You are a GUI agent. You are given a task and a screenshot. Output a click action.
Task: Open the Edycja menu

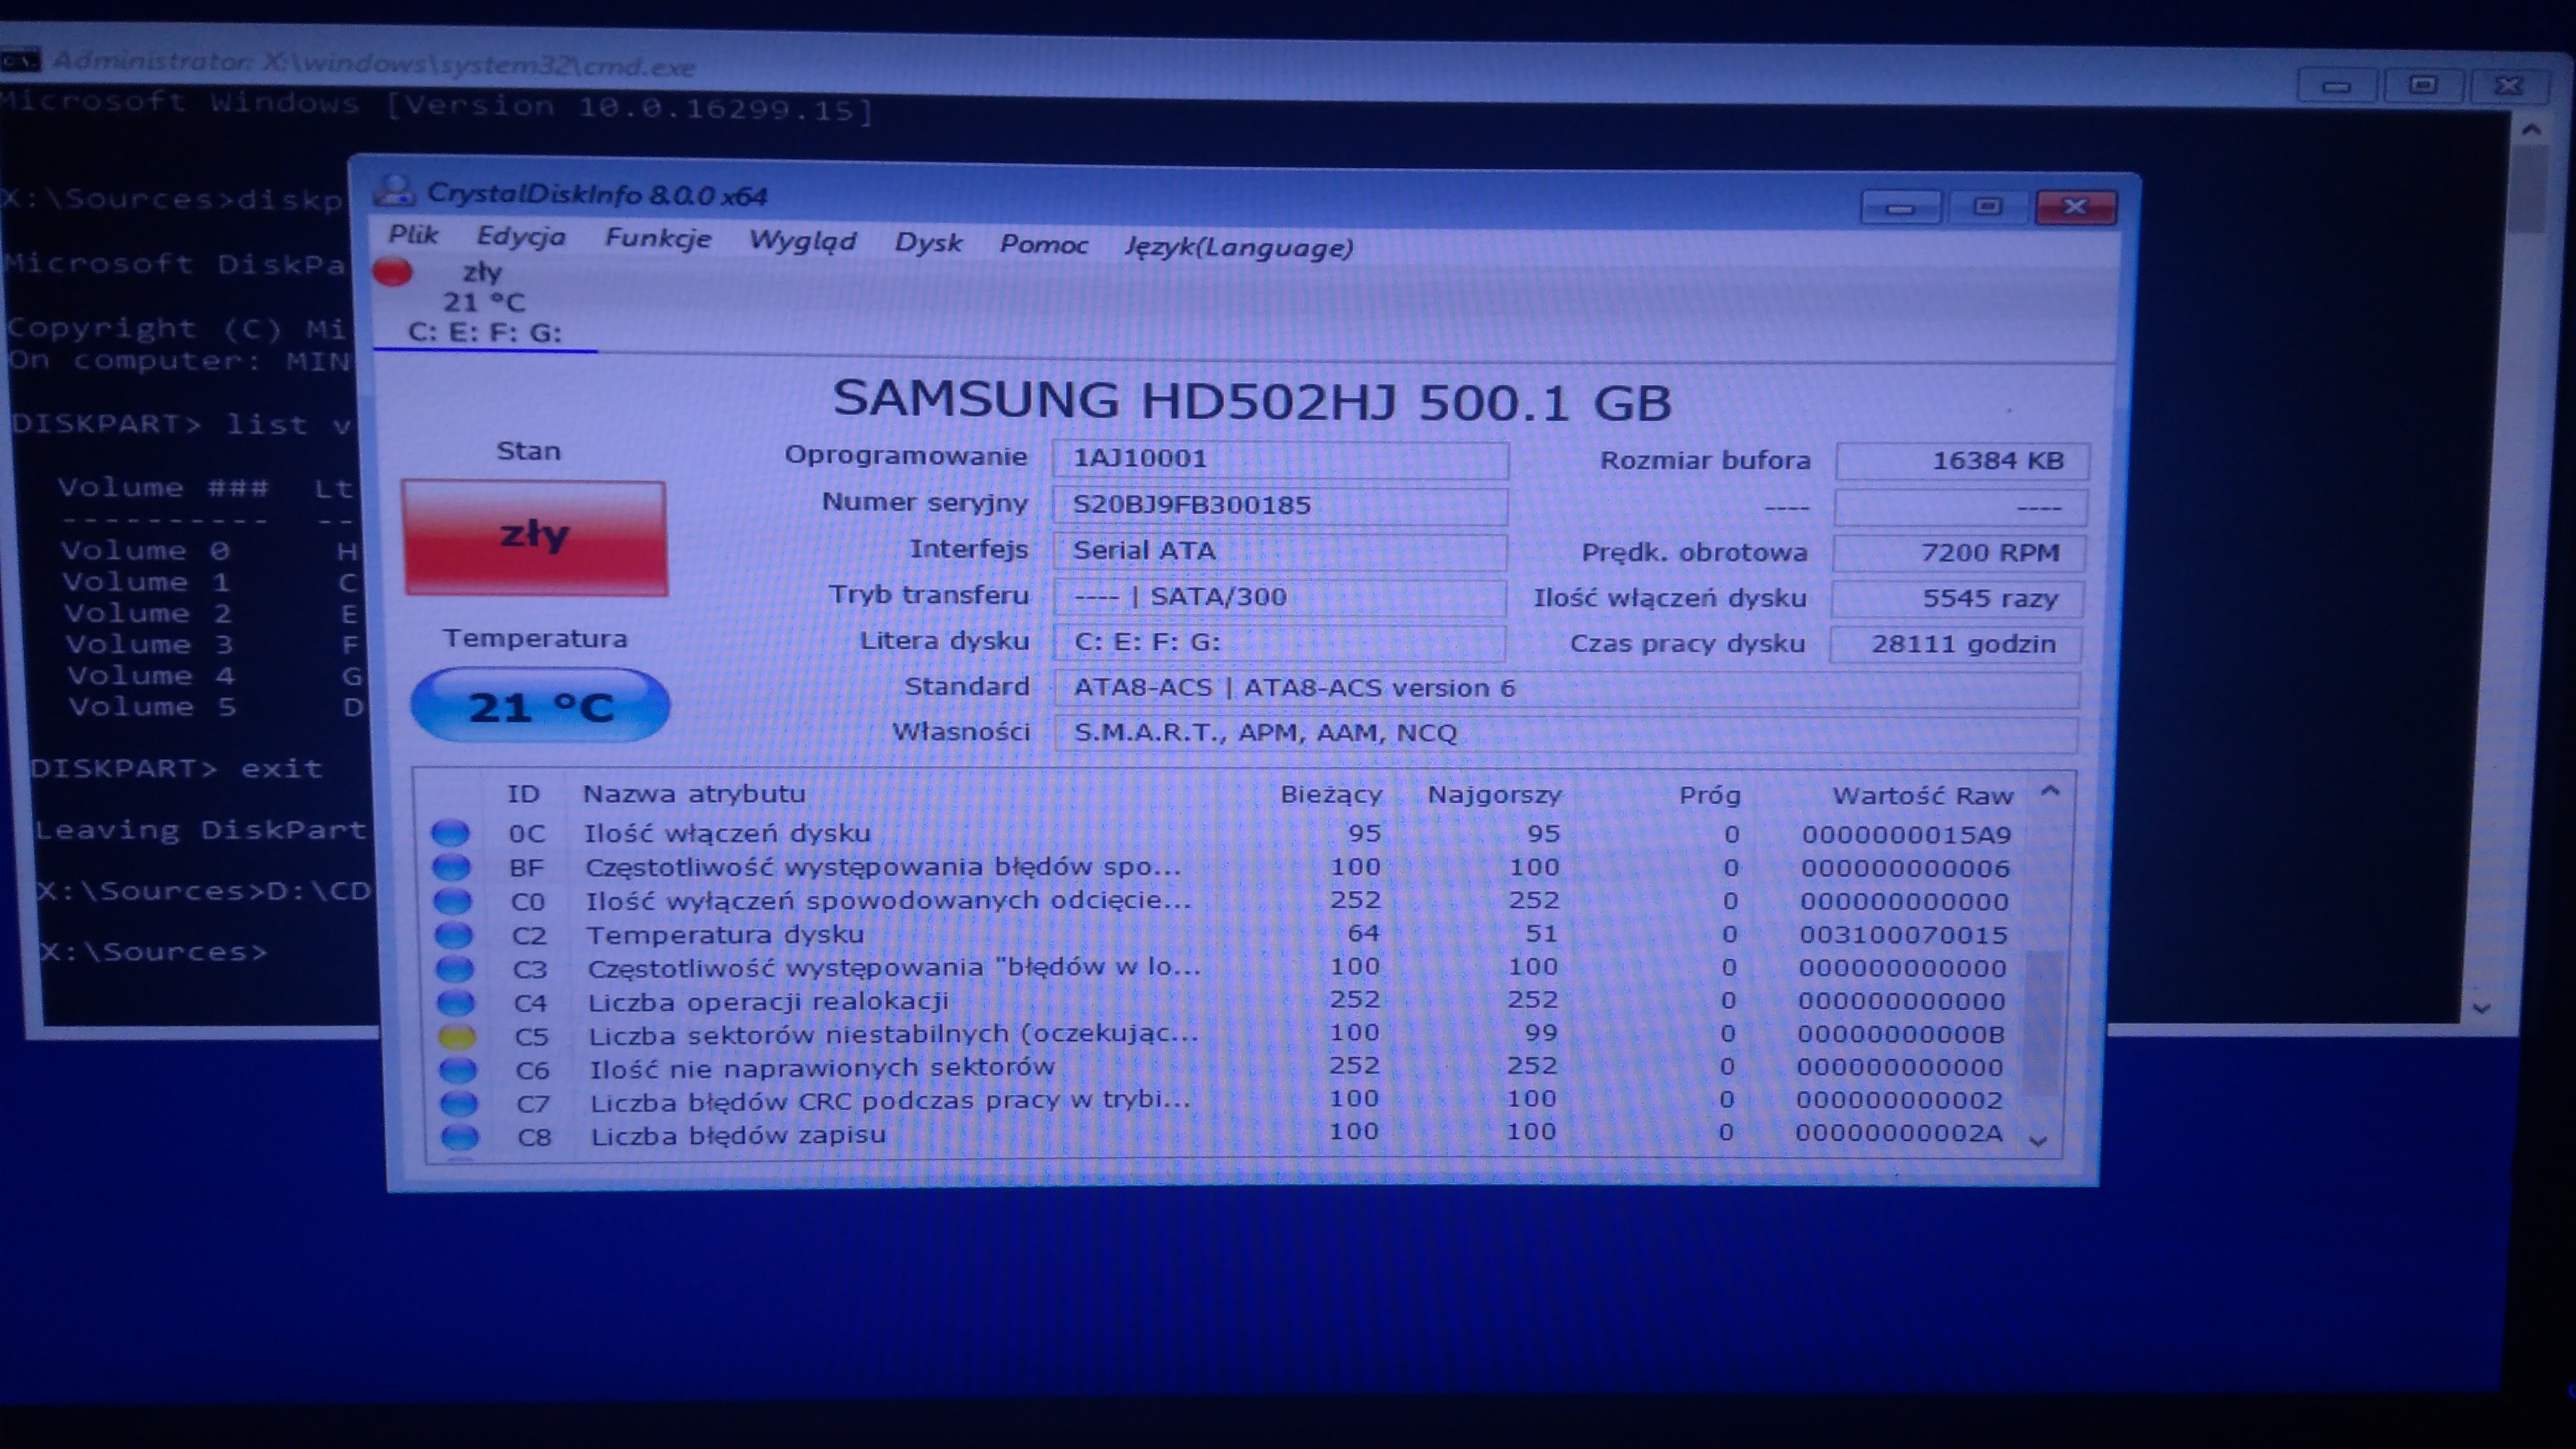521,237
